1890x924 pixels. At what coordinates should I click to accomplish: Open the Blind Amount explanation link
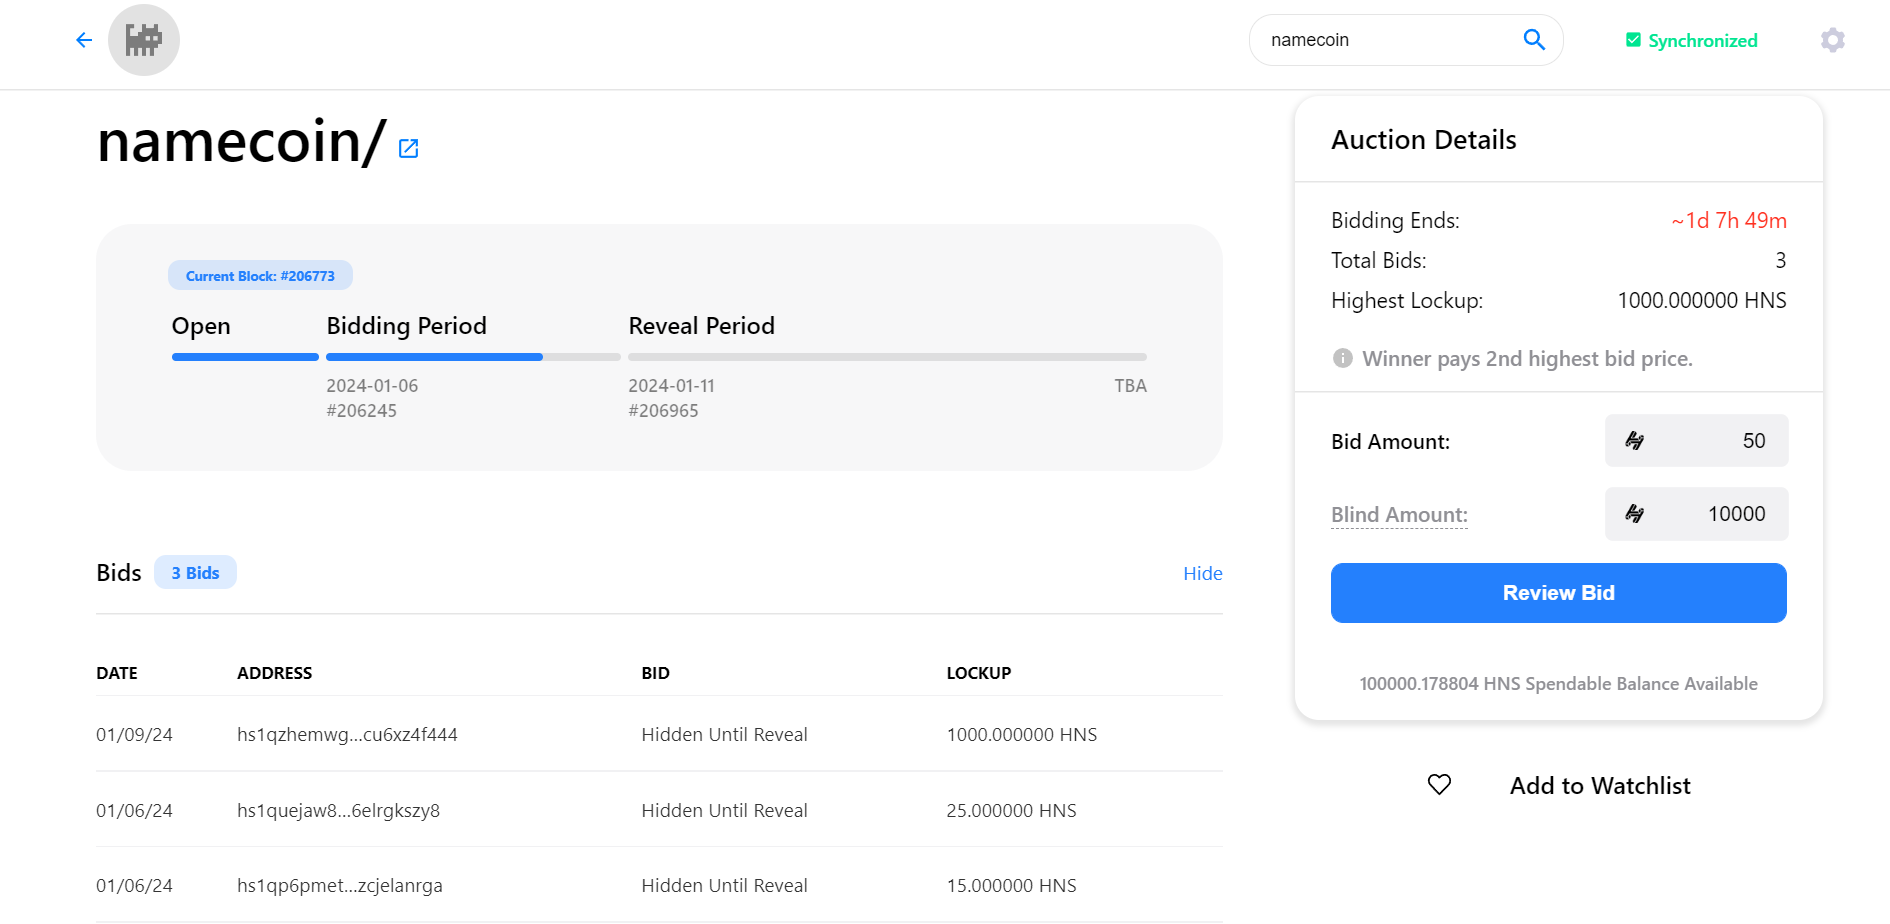[1399, 514]
